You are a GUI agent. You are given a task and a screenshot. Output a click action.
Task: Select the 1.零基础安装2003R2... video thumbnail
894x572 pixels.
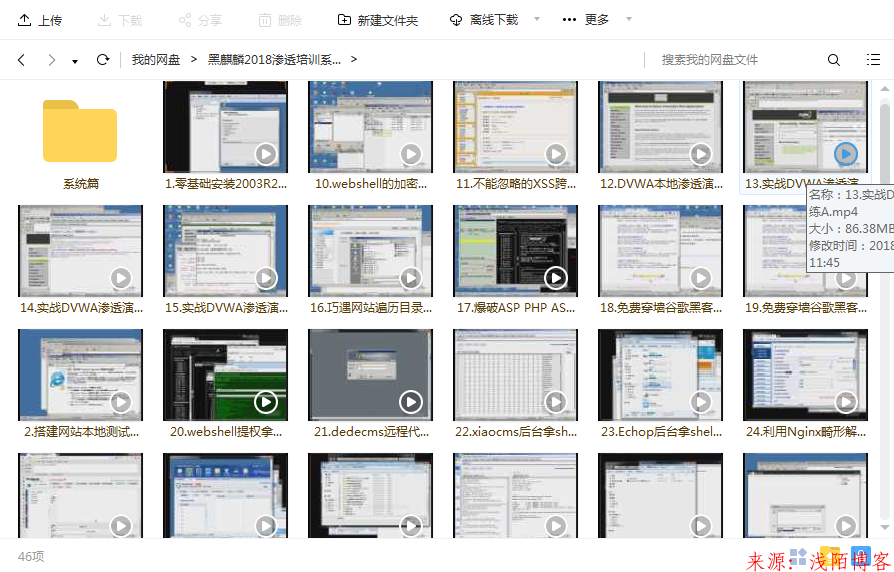[225, 127]
